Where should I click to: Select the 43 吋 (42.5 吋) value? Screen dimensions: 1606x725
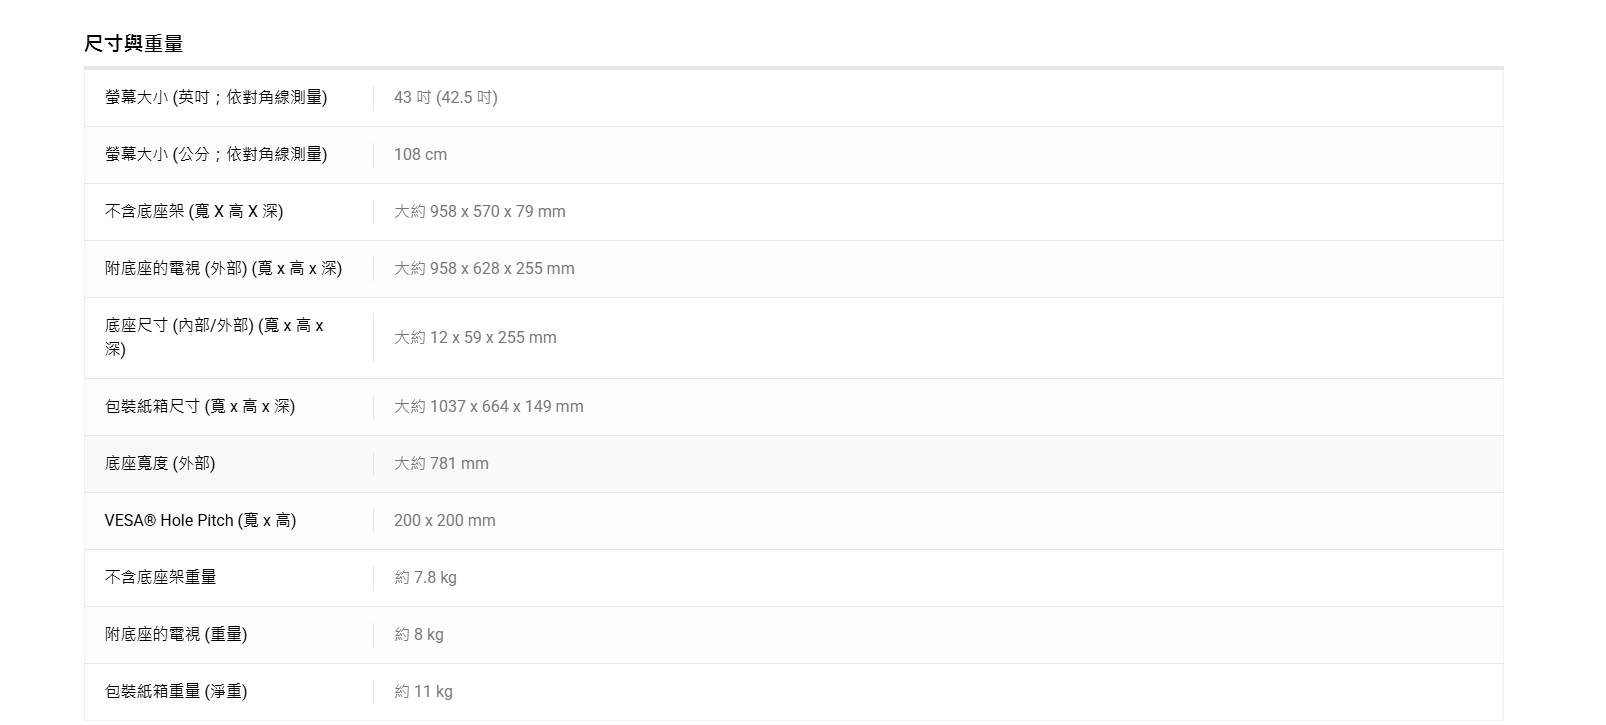445,97
